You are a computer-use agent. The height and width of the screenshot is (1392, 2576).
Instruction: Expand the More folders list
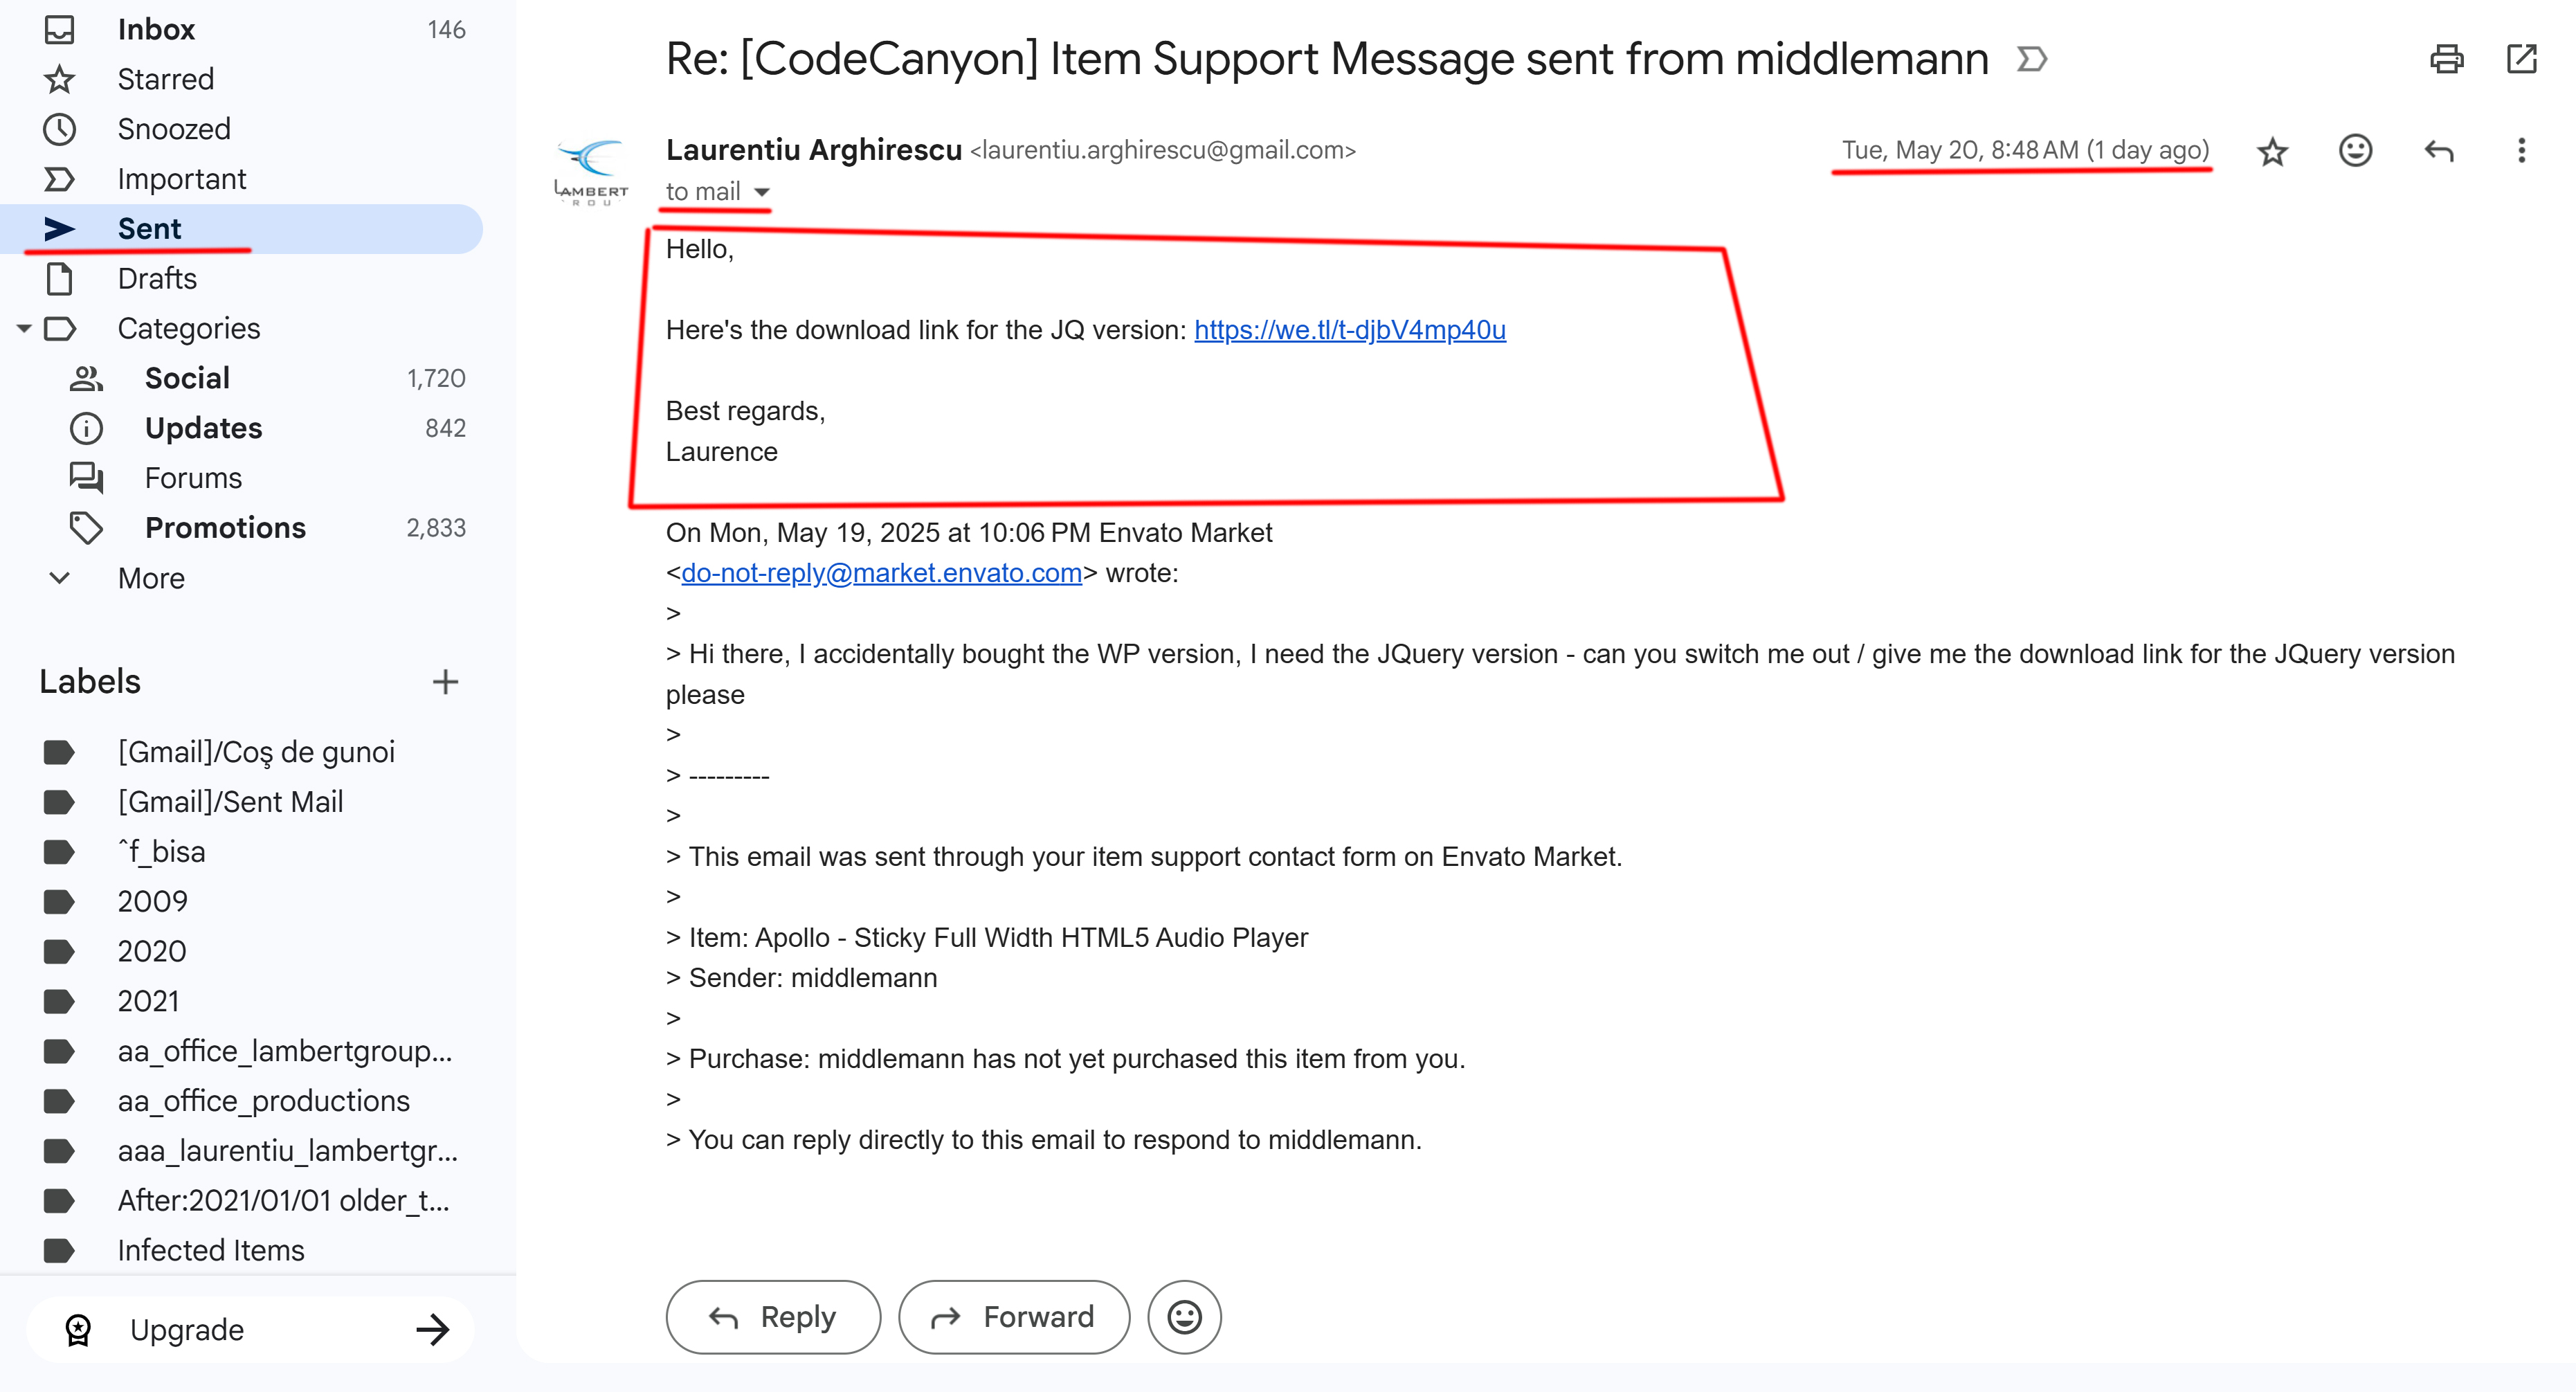60,578
